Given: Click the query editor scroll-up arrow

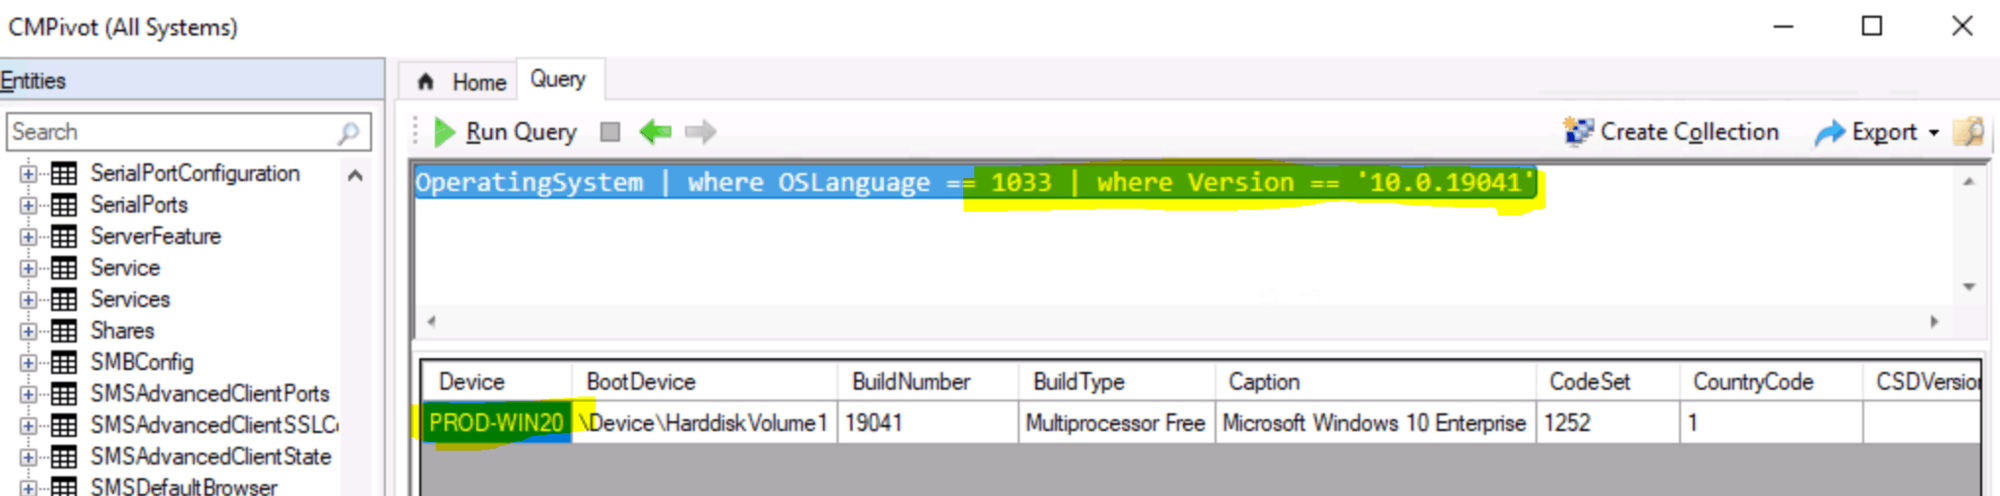Looking at the screenshot, I should (x=1968, y=182).
